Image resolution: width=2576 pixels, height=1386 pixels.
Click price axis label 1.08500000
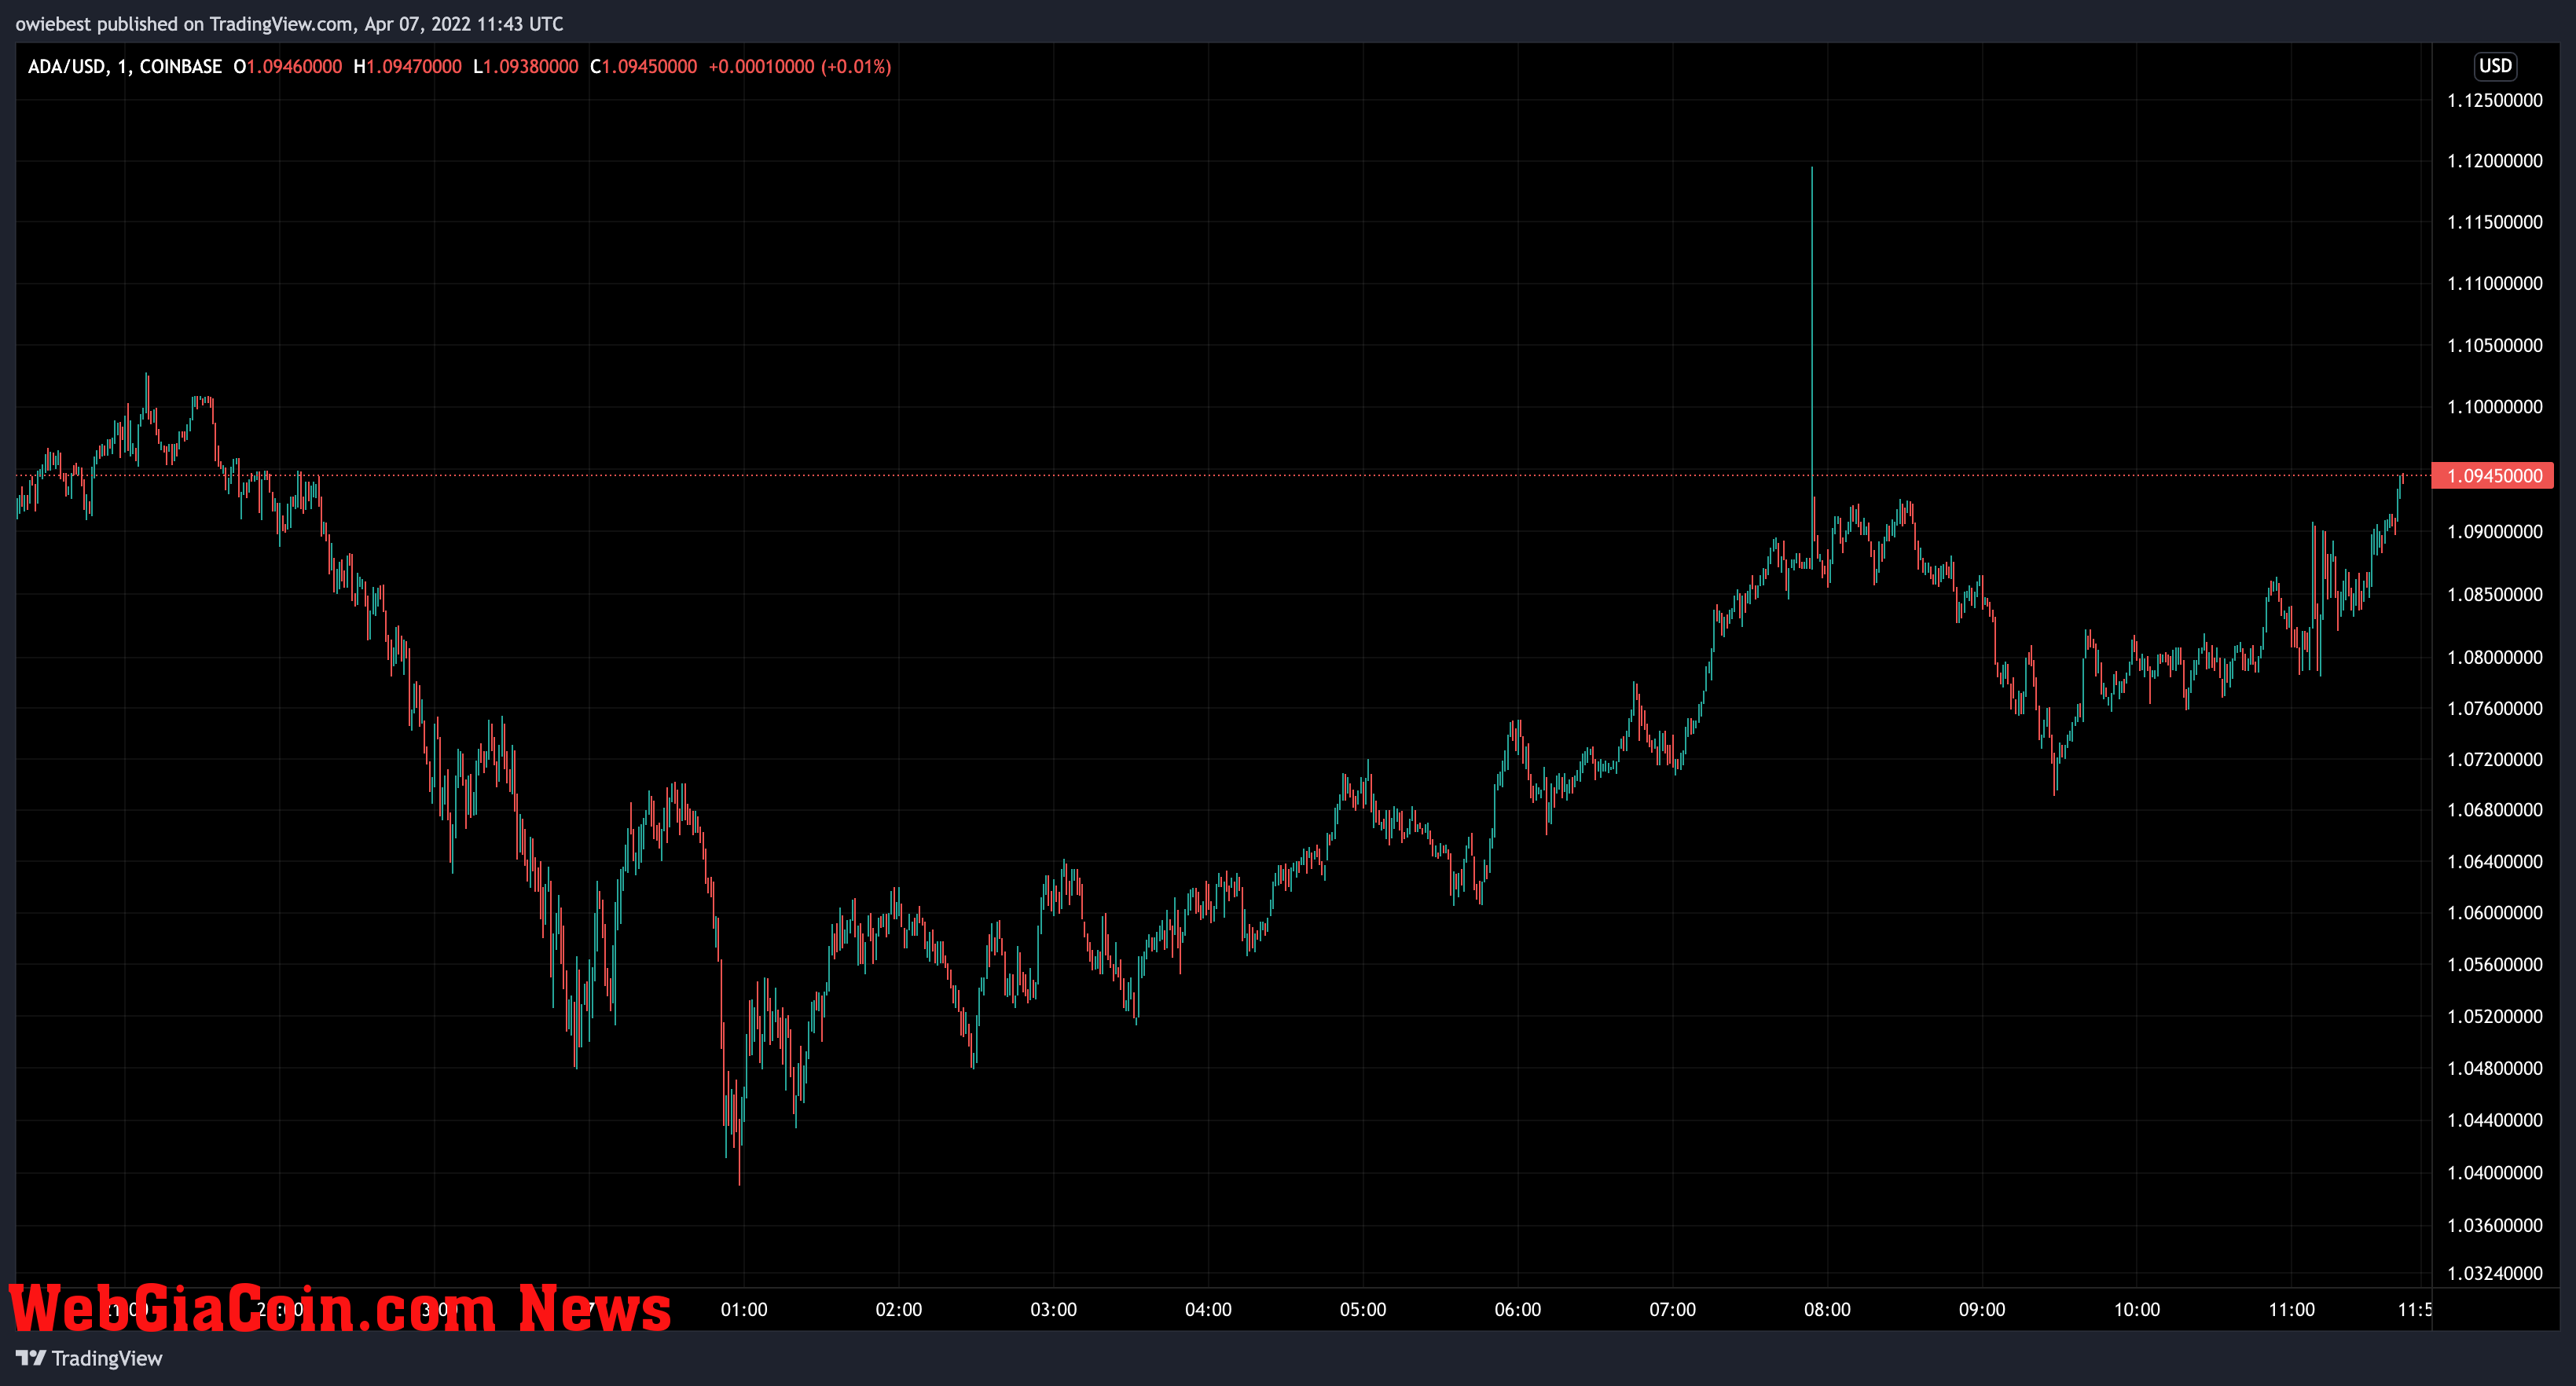pos(2495,595)
